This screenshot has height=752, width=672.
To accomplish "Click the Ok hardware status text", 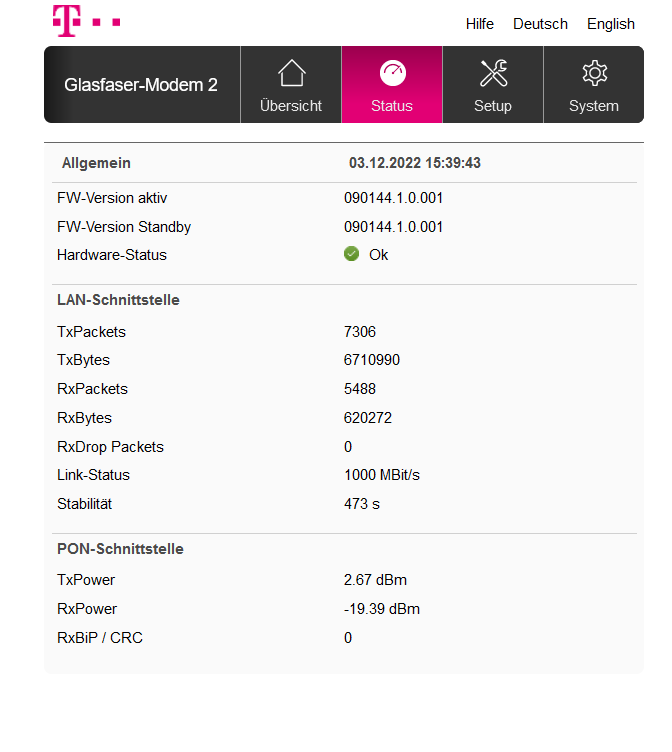I will tap(378, 255).
